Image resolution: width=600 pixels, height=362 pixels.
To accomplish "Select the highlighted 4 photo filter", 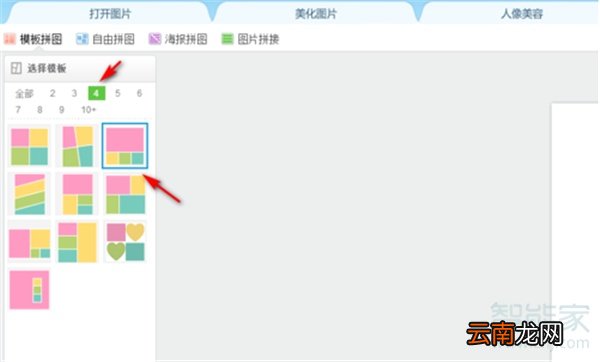I will [x=96, y=93].
